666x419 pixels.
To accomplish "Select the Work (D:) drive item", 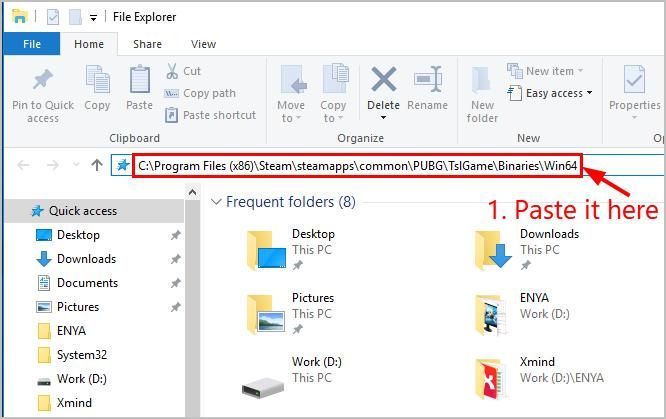I will [x=292, y=377].
